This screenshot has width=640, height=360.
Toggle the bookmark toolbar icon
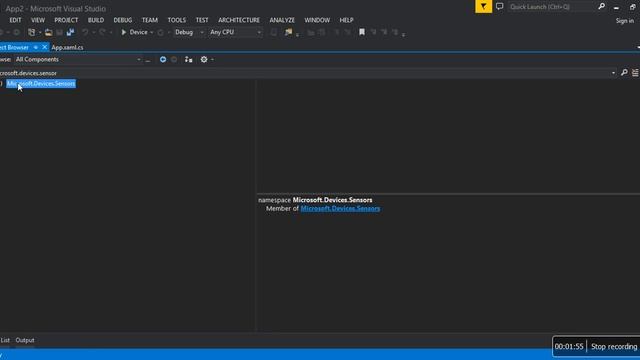[362, 32]
